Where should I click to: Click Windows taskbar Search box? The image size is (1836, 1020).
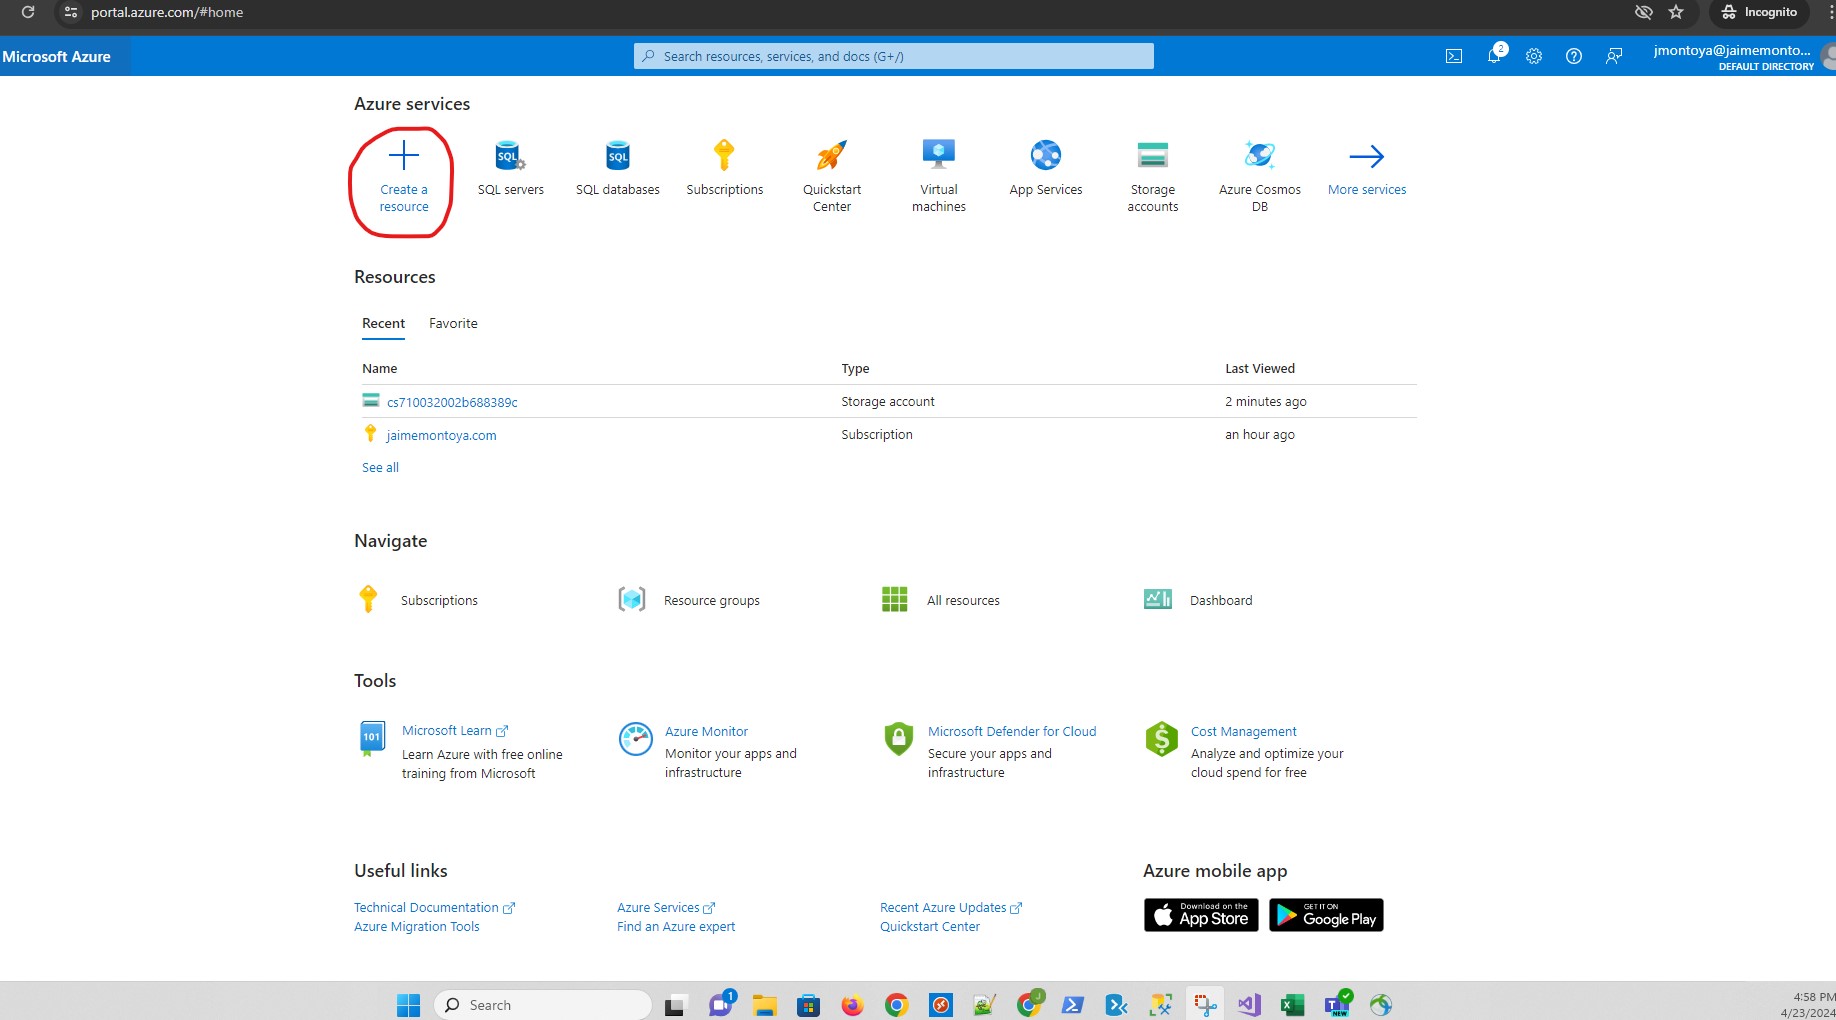(x=543, y=1005)
